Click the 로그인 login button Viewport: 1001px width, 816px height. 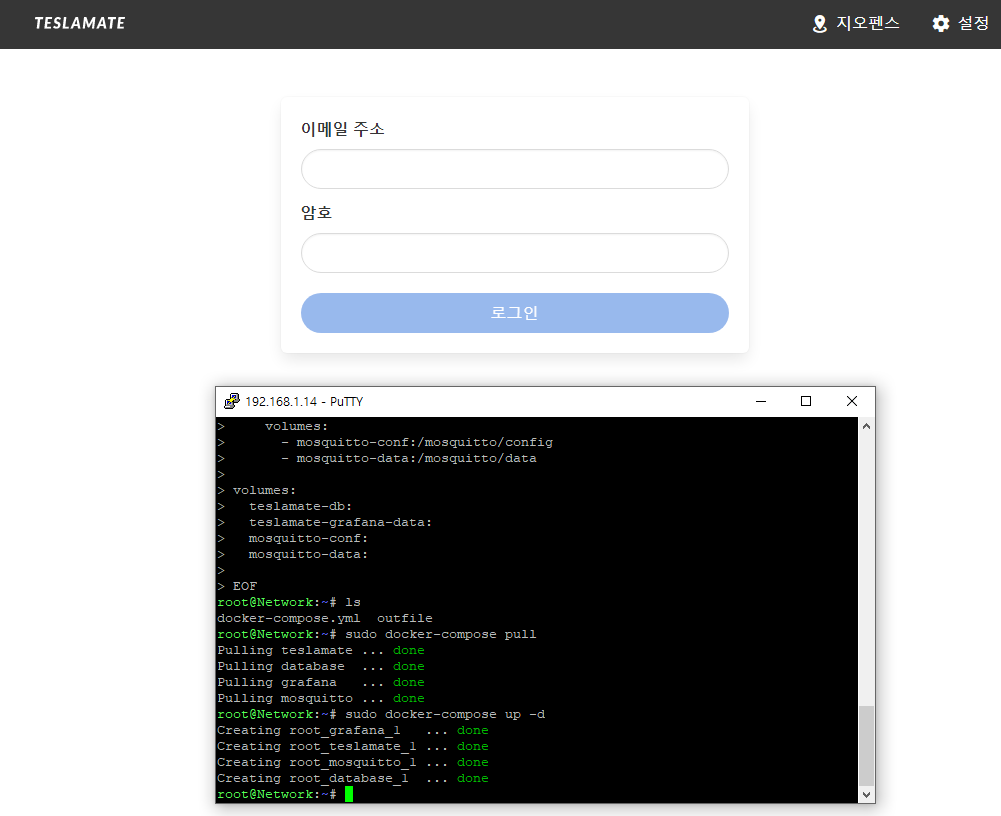coord(515,313)
